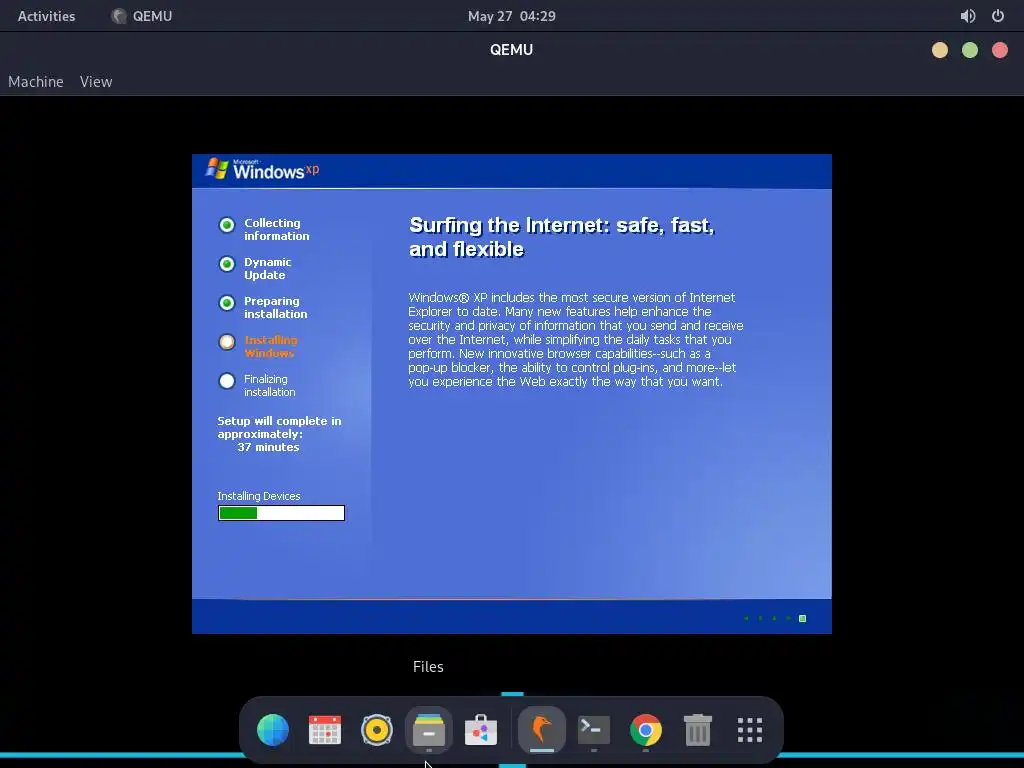The height and width of the screenshot is (768, 1024).
Task: Launch the Calendar app from dock
Action: [x=325, y=729]
